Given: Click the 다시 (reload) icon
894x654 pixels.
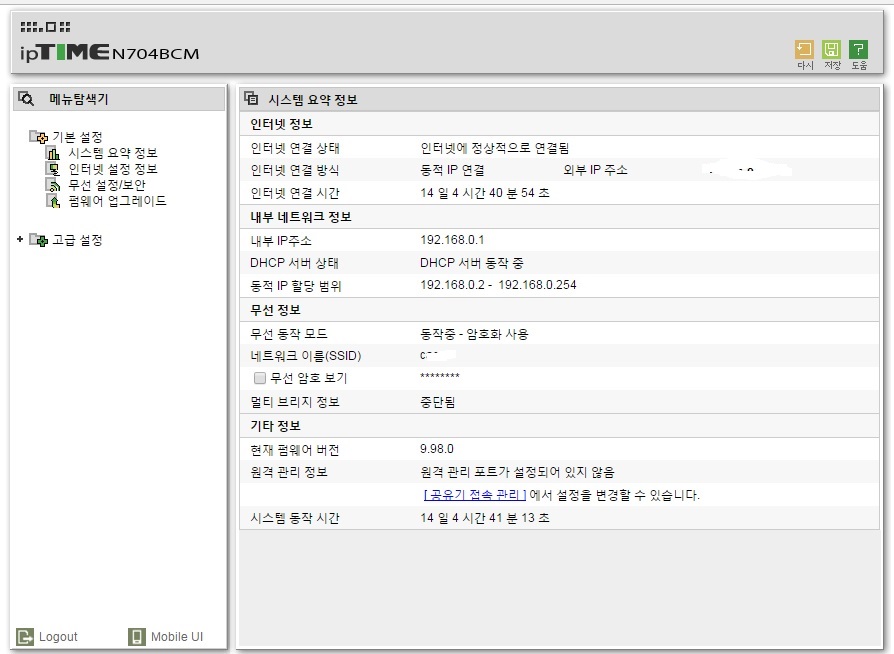Looking at the screenshot, I should (x=804, y=50).
